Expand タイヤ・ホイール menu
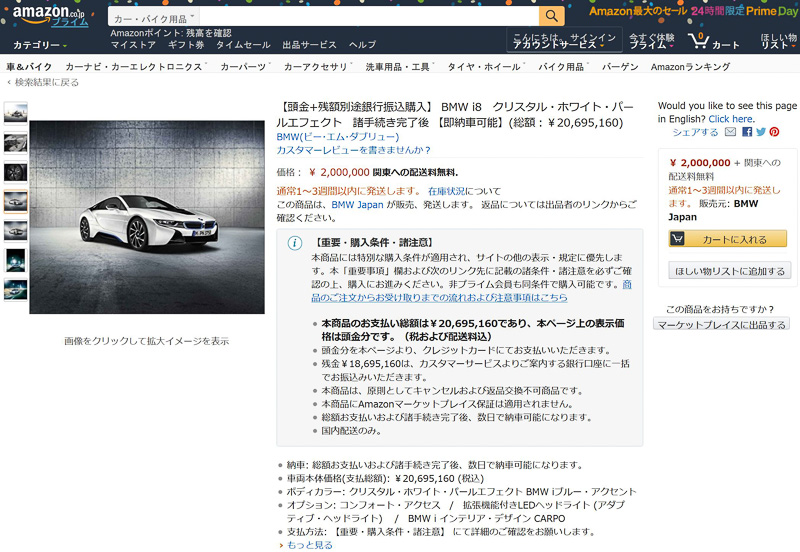Viewport: 800px width, 552px height. [x=486, y=66]
